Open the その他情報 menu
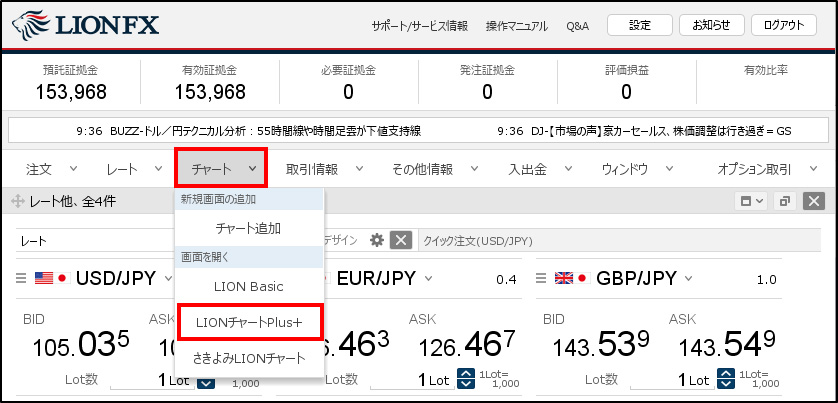This screenshot has width=838, height=403. (x=435, y=169)
